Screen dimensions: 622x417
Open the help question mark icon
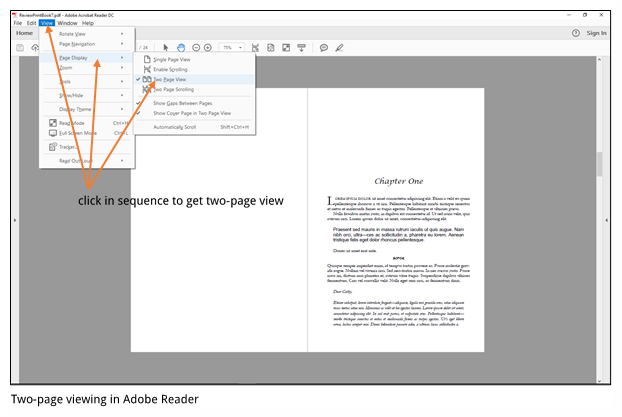click(575, 33)
